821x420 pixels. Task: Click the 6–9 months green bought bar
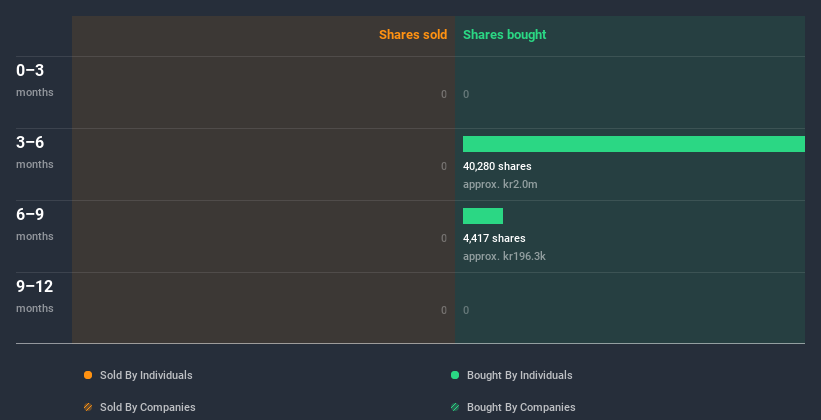pyautogui.click(x=483, y=216)
